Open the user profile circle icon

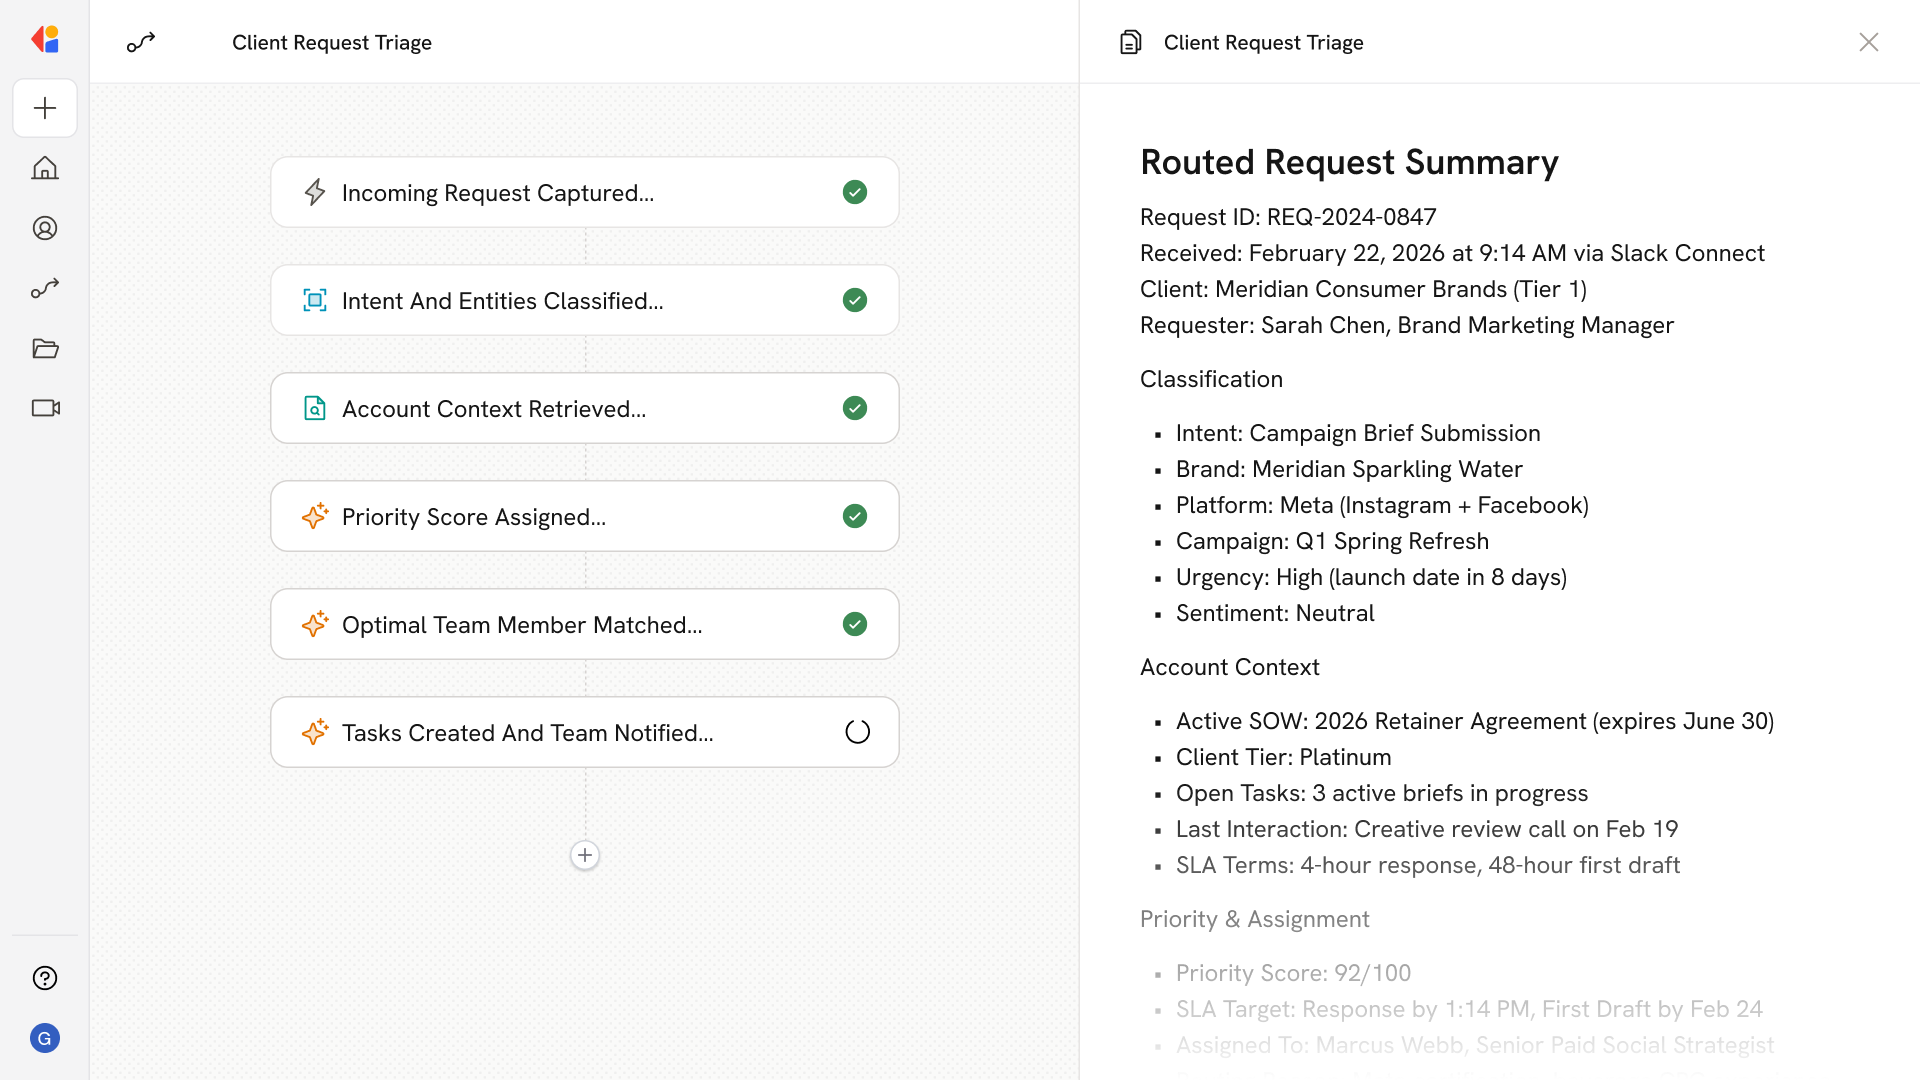(x=45, y=228)
